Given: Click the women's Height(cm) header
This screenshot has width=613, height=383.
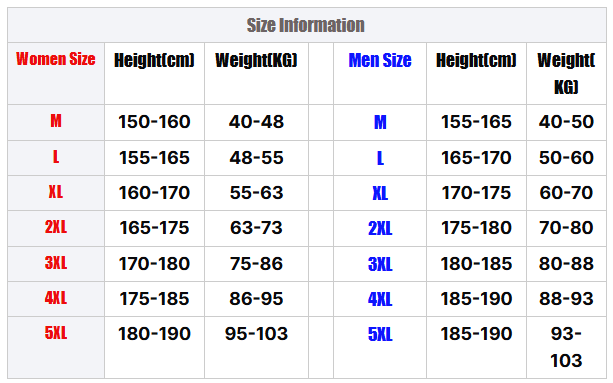Looking at the screenshot, I should click(x=154, y=60).
